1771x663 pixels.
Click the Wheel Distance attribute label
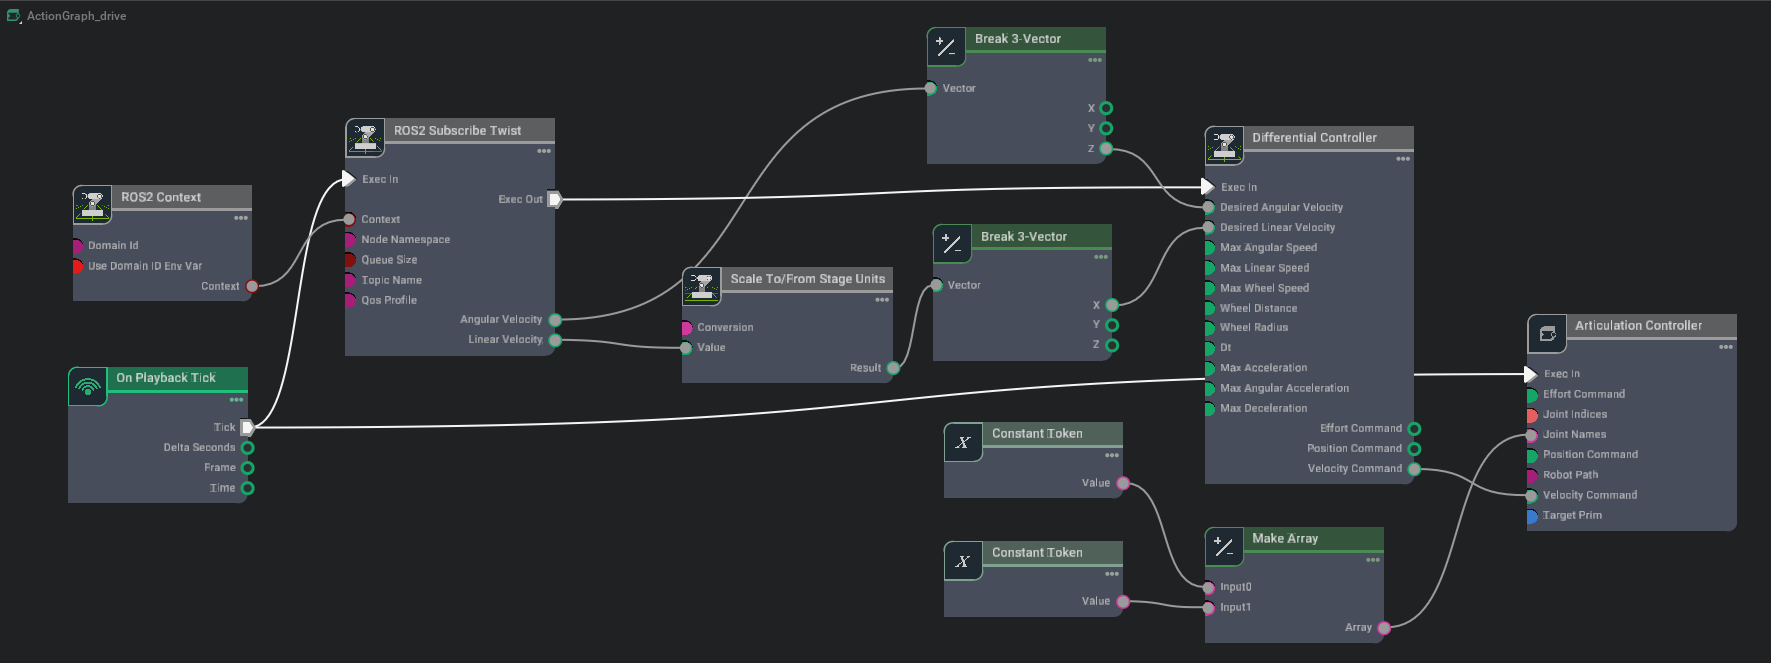click(x=1258, y=308)
